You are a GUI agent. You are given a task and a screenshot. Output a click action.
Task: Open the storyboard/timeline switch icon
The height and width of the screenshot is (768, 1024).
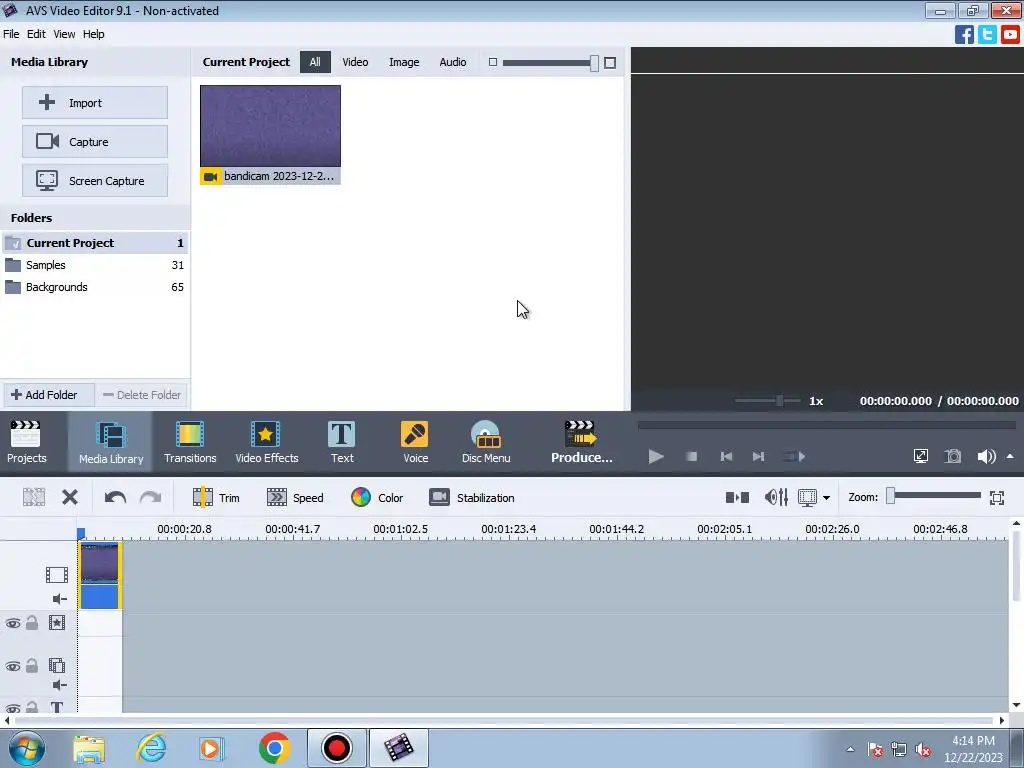click(x=737, y=498)
